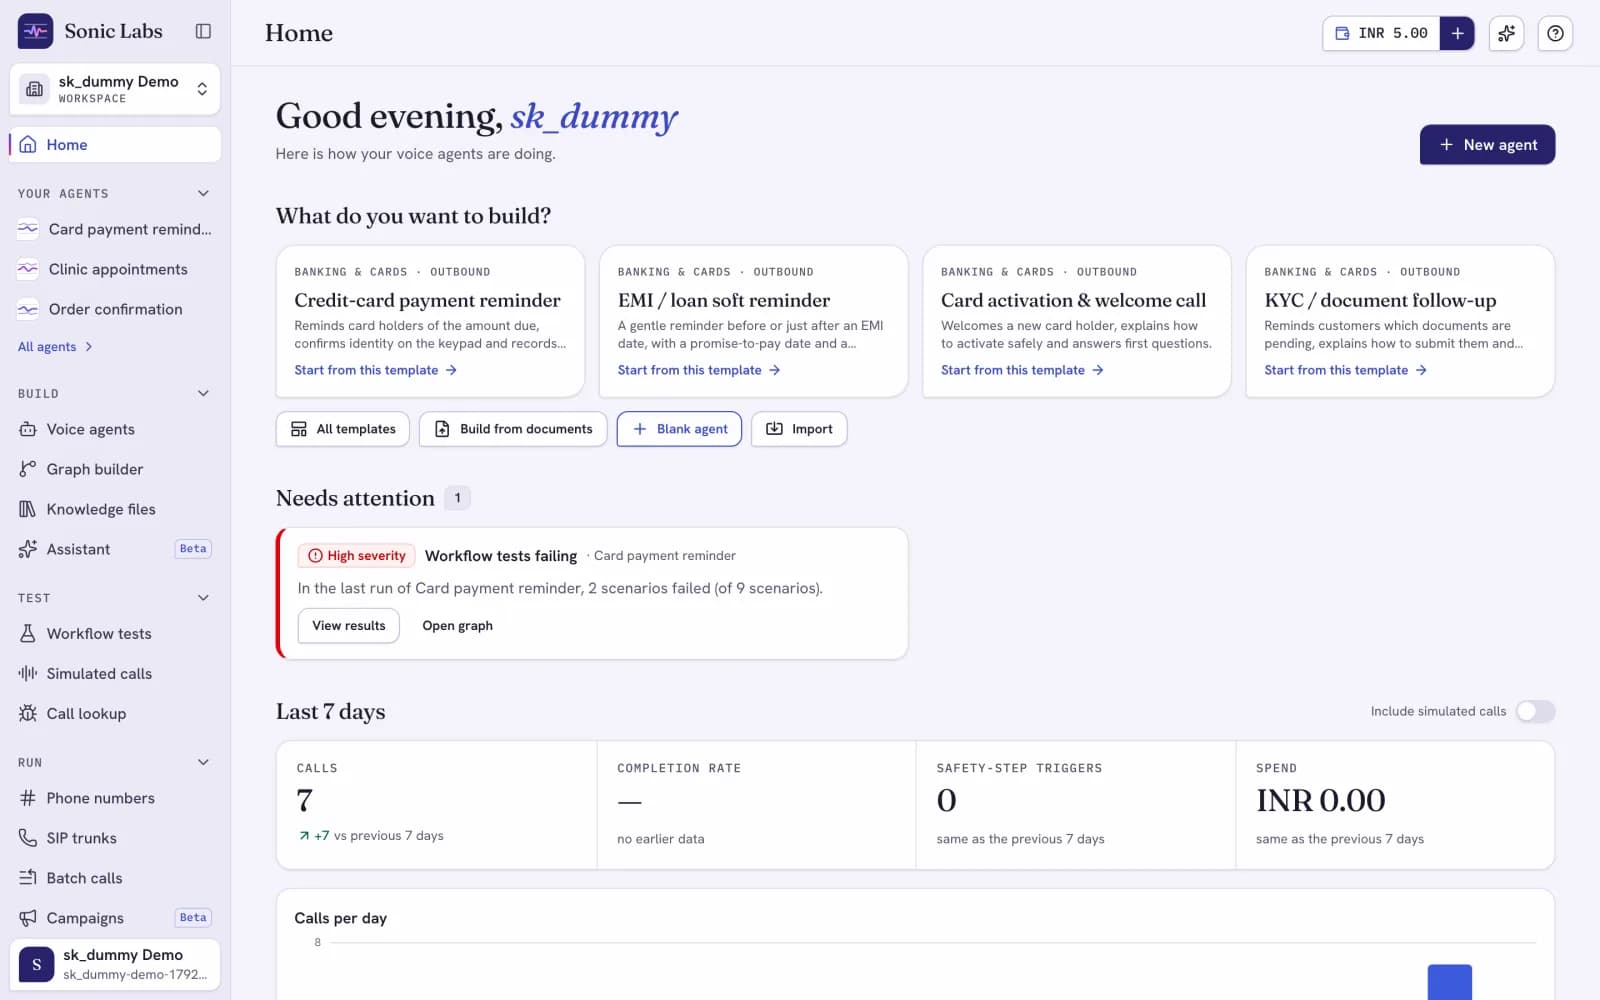The height and width of the screenshot is (1000, 1600).
Task: Start from KYC / document follow-up template
Action: 1345,370
